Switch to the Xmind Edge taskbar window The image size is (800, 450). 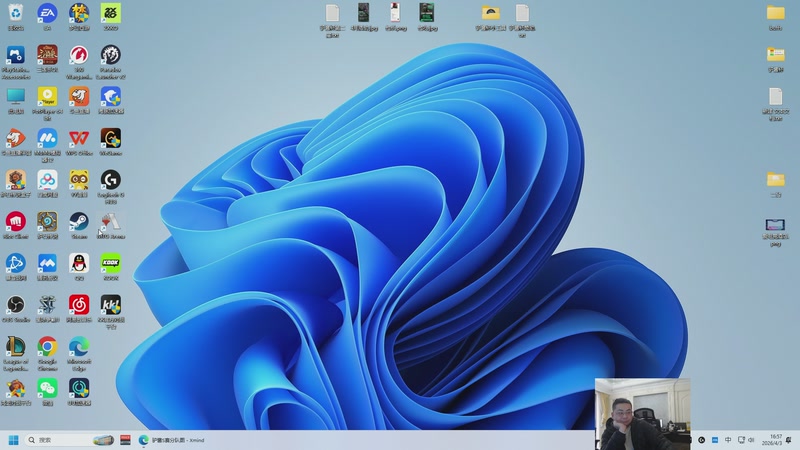coord(171,440)
